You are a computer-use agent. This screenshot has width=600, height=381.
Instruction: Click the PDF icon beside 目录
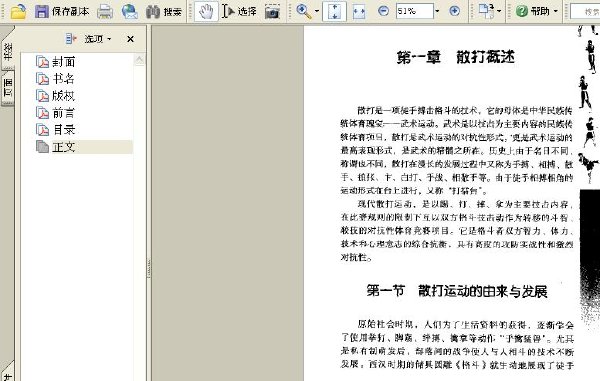point(42,130)
